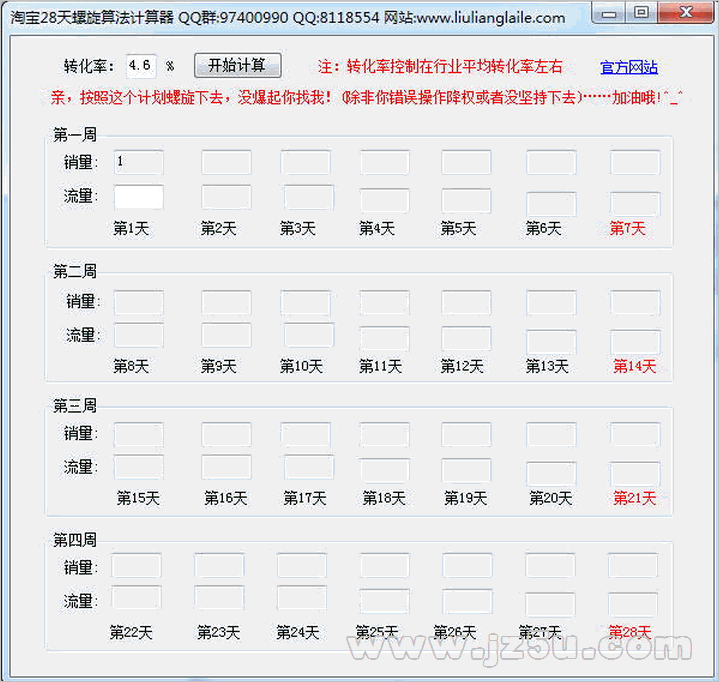This screenshot has width=719, height=682.
Task: Click the 第12天 流量 field
Action: 466,338
